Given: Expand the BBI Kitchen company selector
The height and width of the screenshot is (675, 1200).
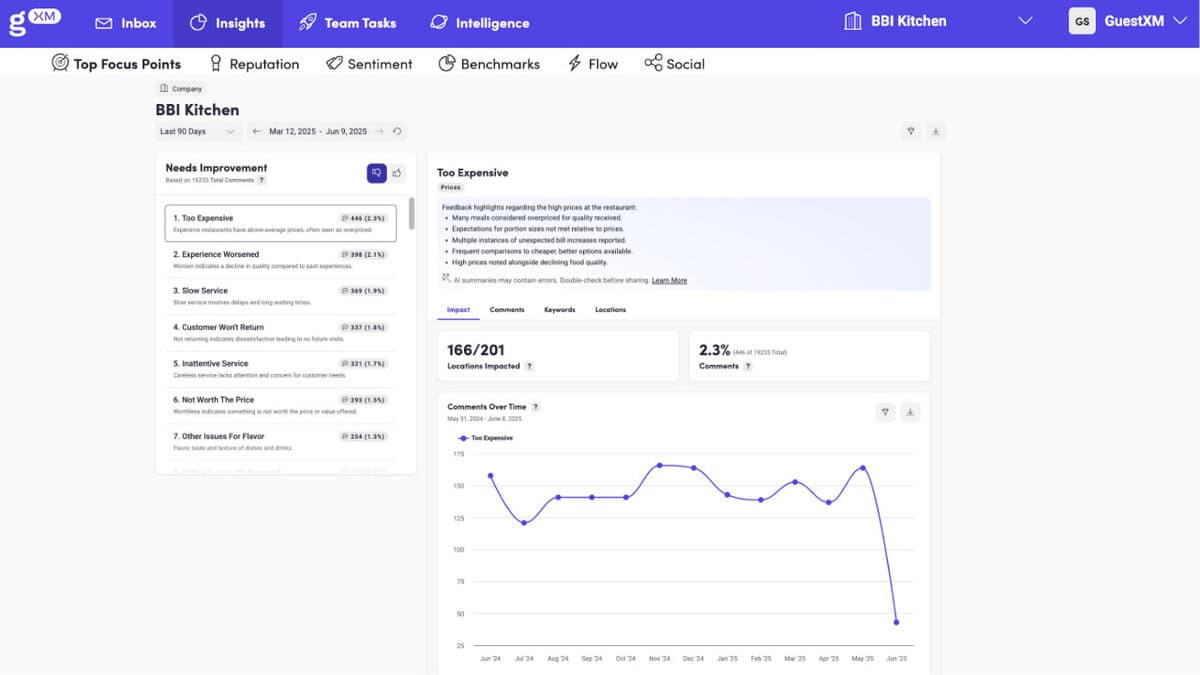Looking at the screenshot, I should click(x=1024, y=21).
